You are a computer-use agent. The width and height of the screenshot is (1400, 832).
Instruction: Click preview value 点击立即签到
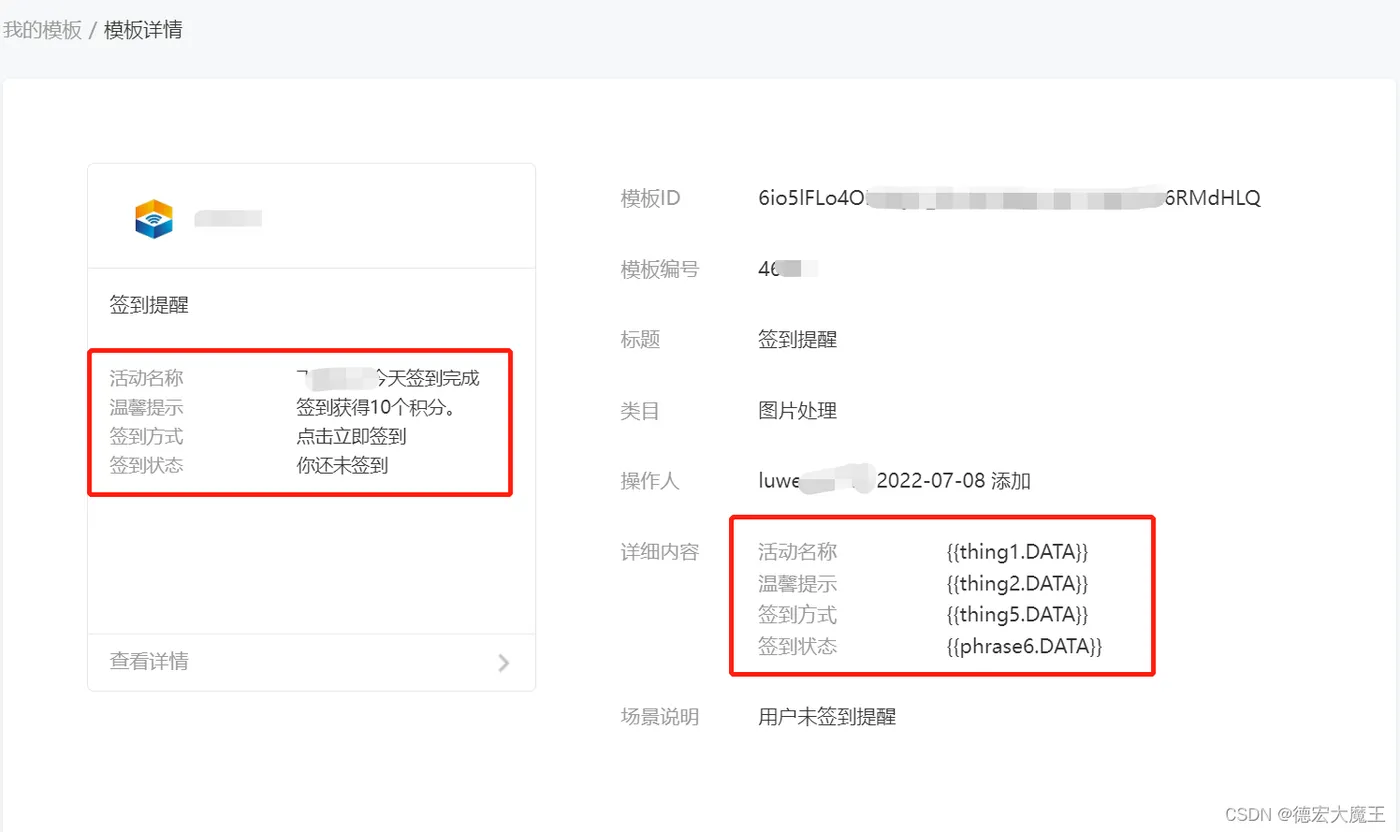[351, 437]
